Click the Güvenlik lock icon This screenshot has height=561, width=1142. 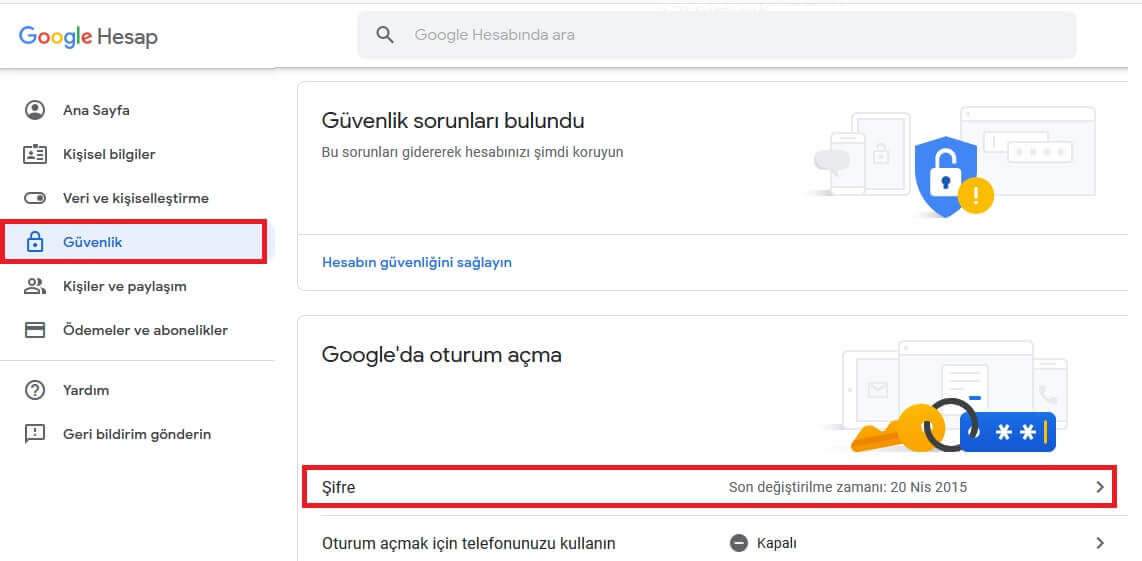pyautogui.click(x=35, y=243)
